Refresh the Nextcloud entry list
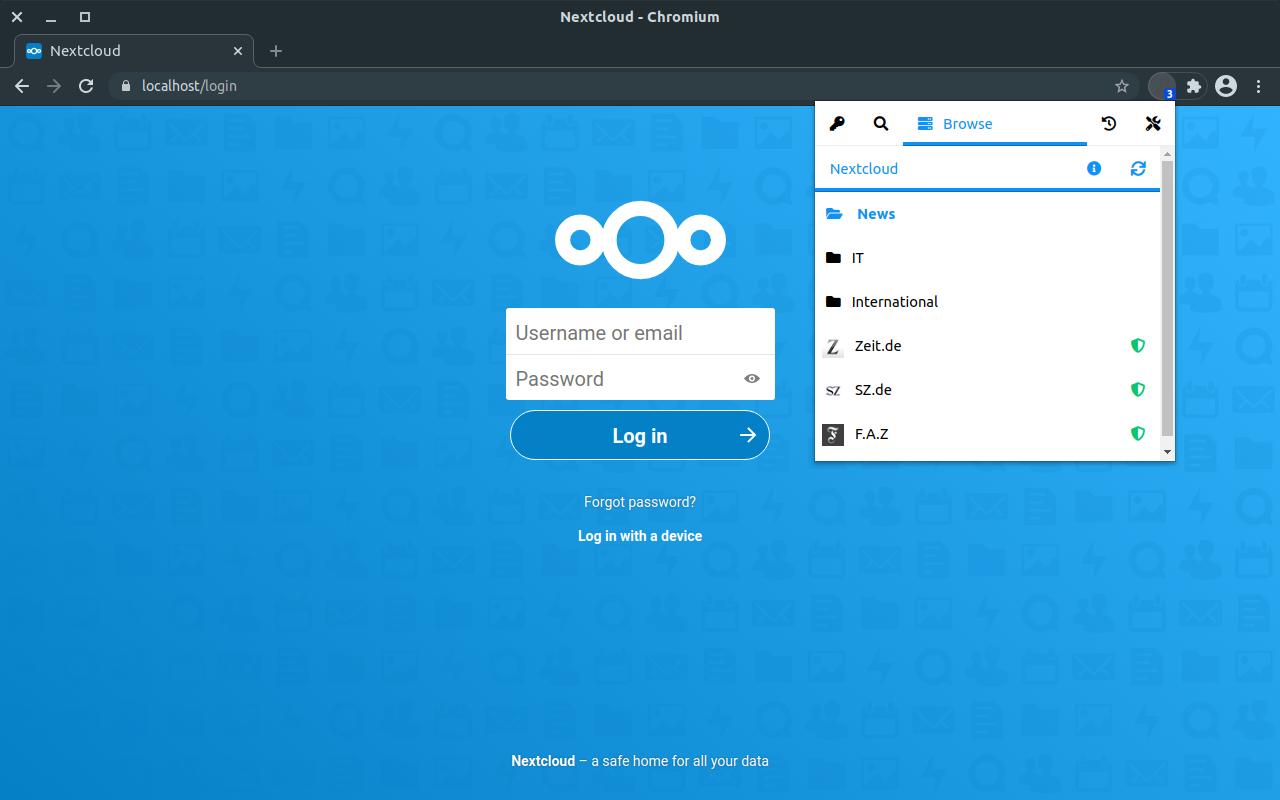 [1138, 168]
